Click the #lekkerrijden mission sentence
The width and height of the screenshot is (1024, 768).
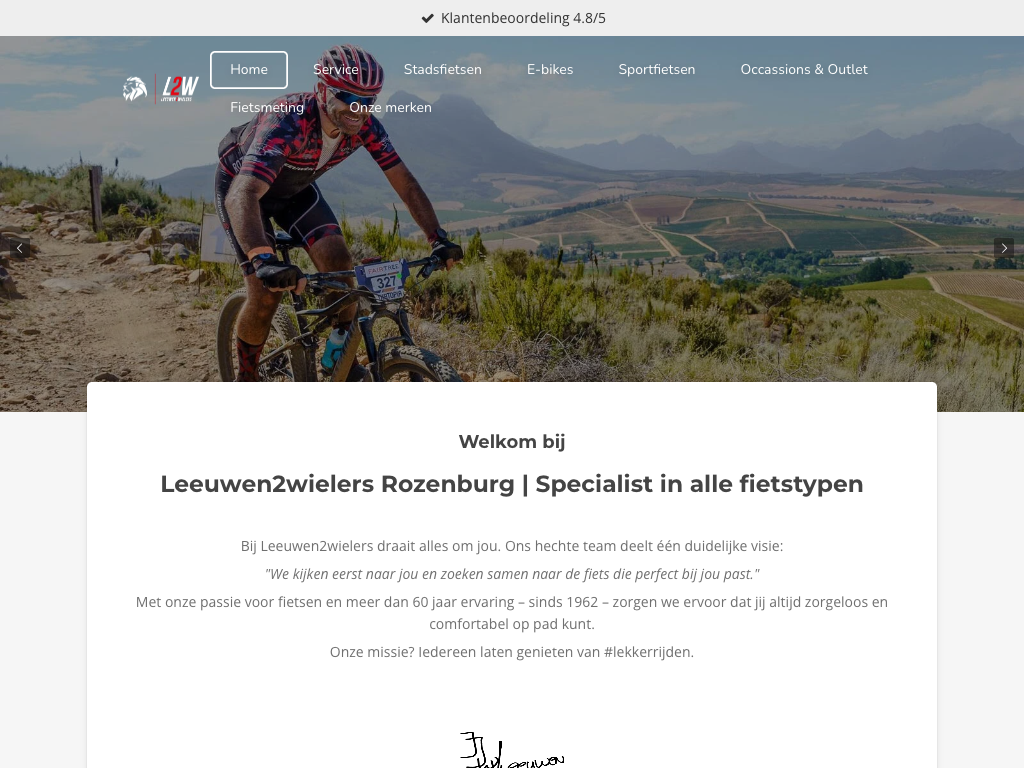point(512,652)
